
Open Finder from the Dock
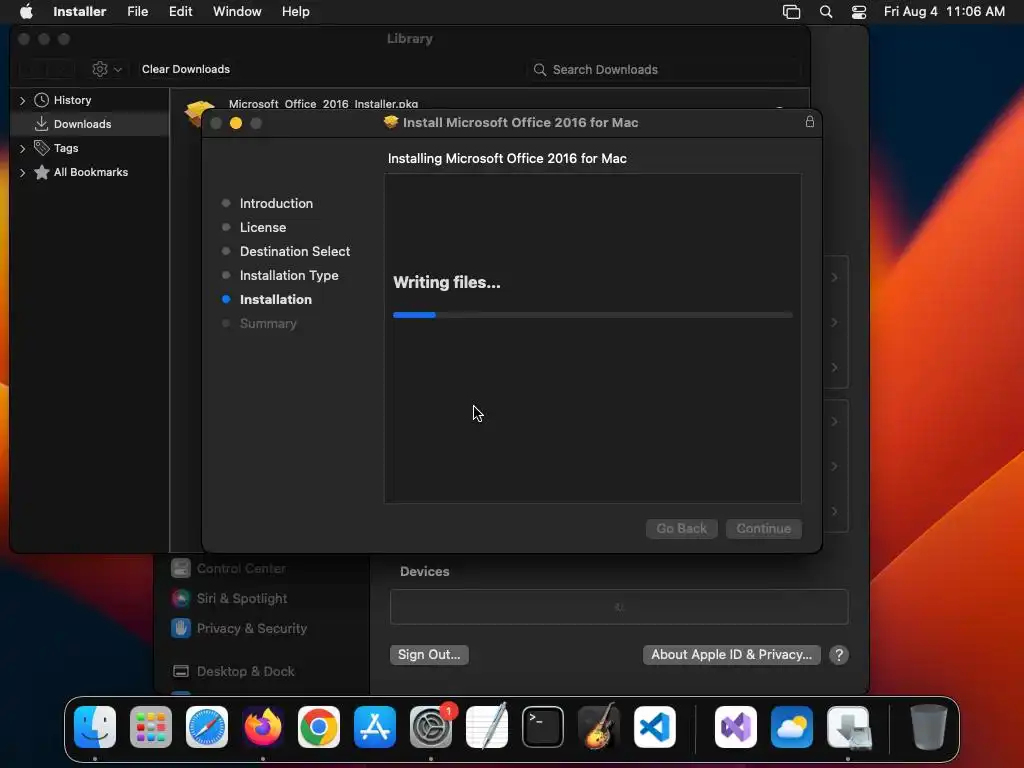click(x=95, y=726)
